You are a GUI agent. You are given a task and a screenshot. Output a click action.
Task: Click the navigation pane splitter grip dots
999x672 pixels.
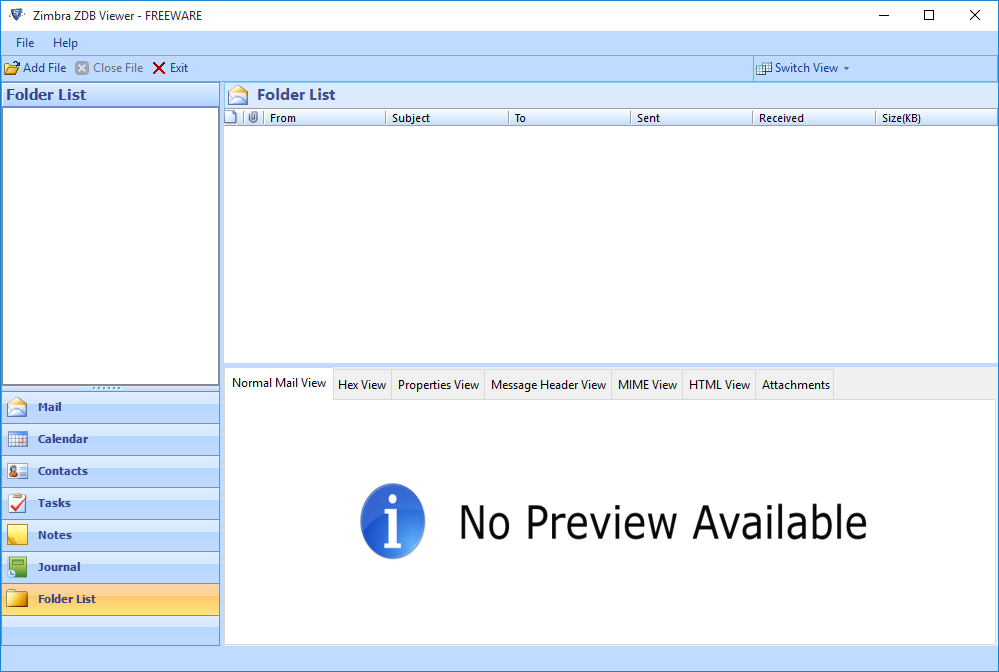pos(106,388)
